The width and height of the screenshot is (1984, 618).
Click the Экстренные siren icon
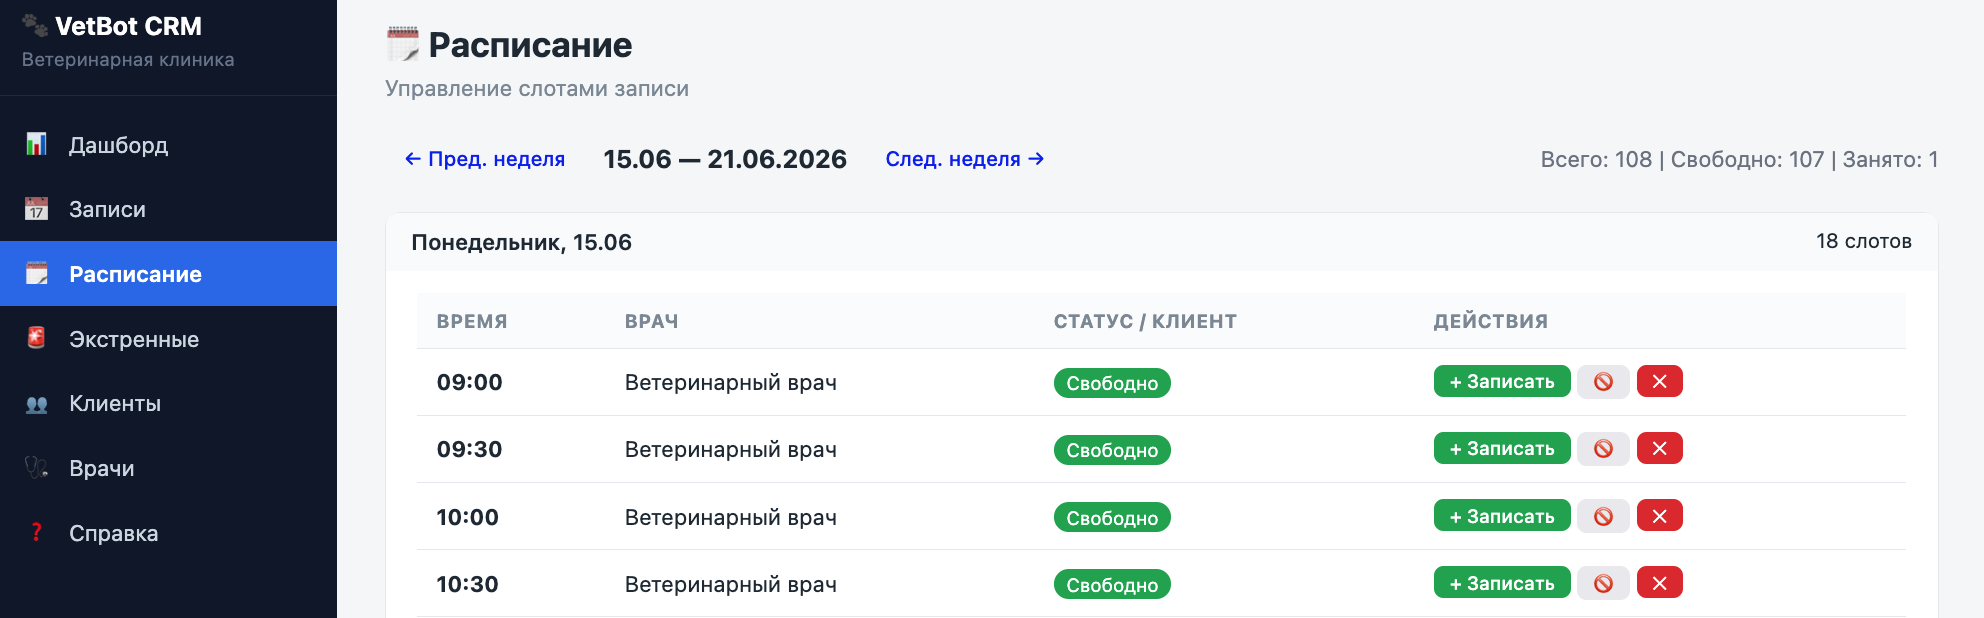[36, 338]
